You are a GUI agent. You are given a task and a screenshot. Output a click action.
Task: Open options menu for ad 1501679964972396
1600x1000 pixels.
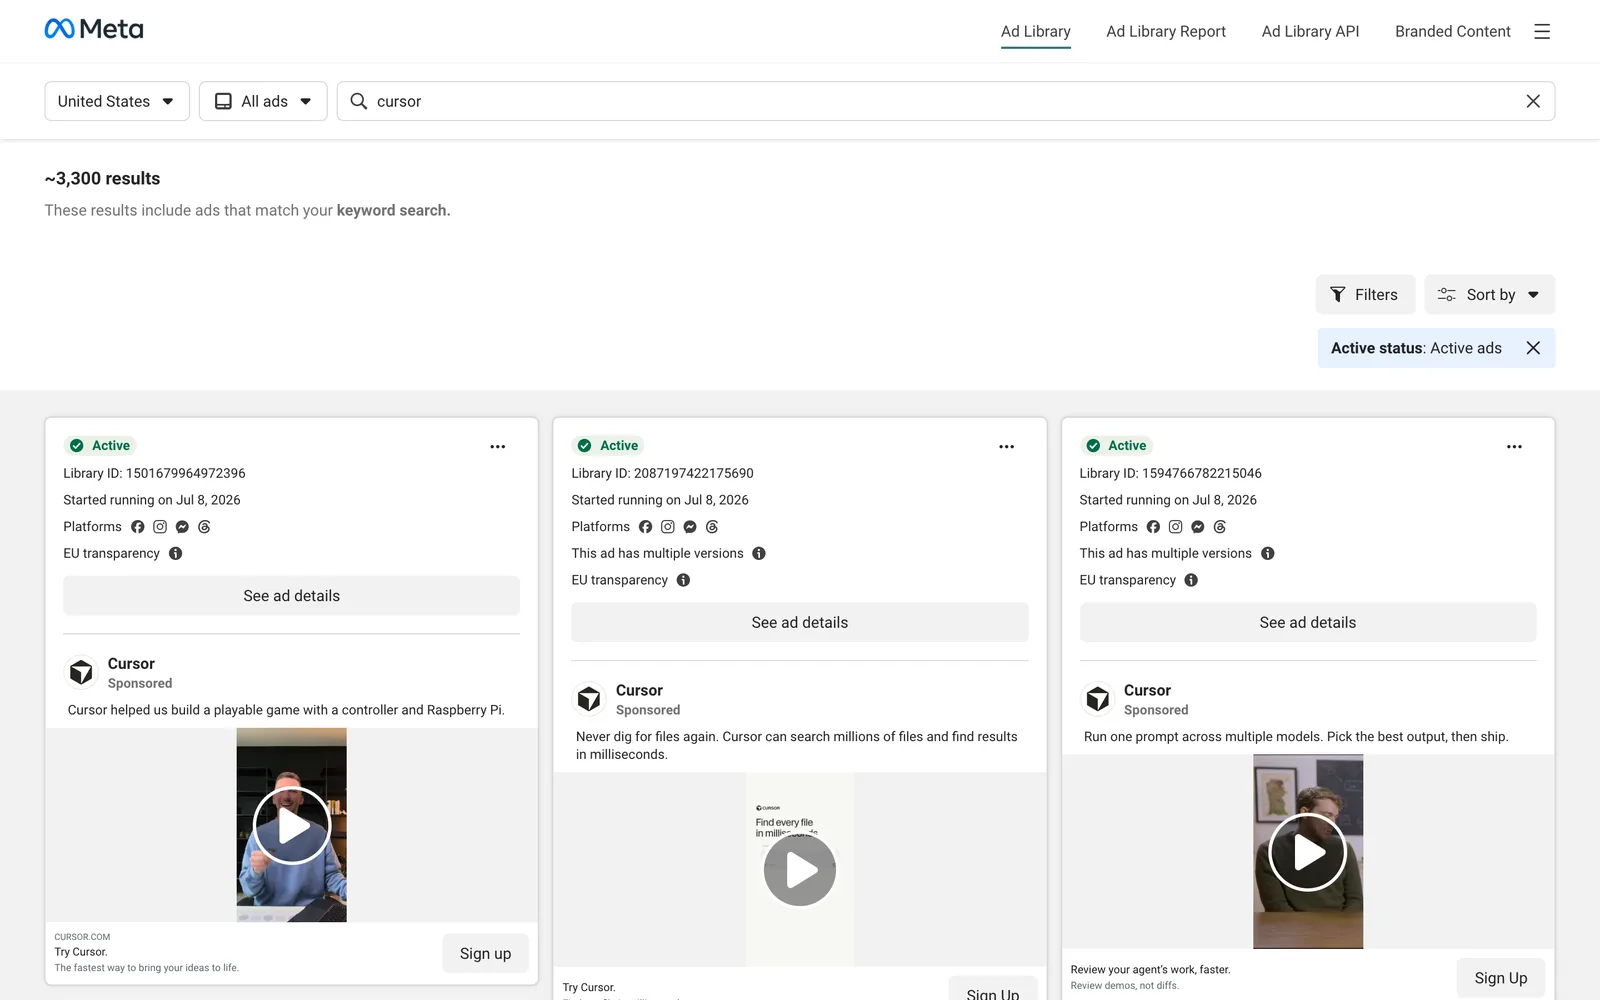[x=498, y=447]
